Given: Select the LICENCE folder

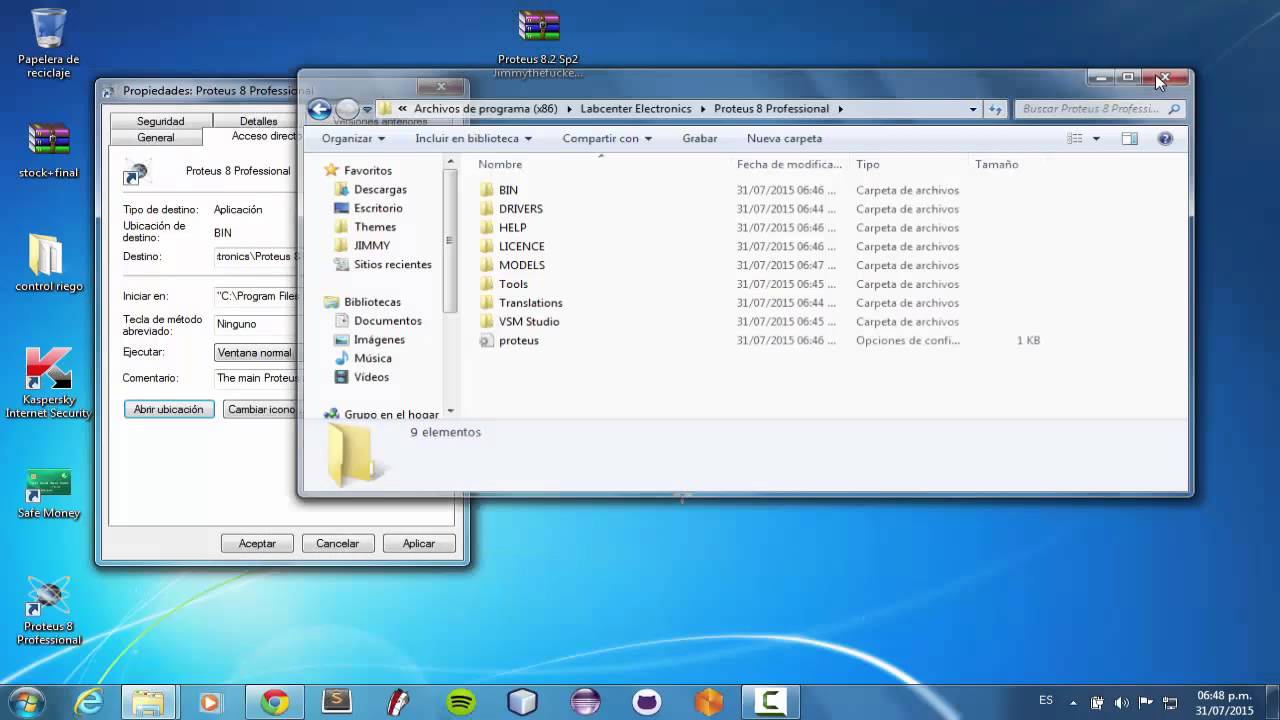Looking at the screenshot, I should coord(522,246).
